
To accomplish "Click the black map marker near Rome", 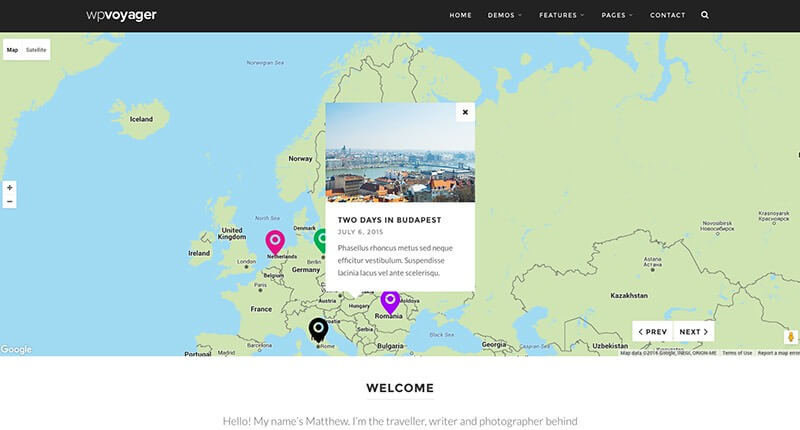I will (x=318, y=328).
